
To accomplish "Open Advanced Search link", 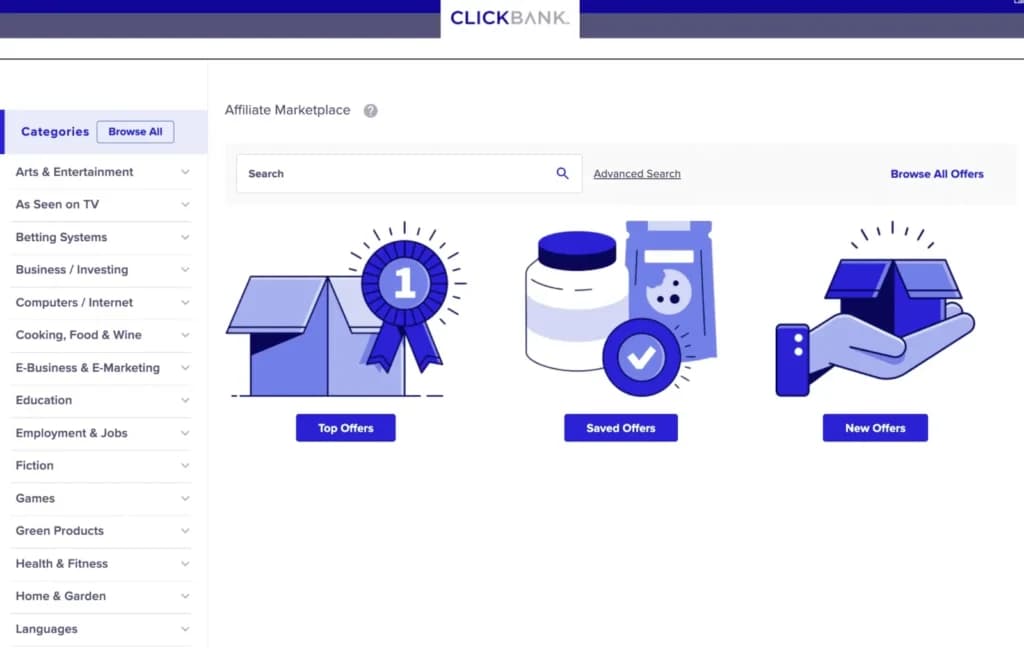I will [637, 174].
